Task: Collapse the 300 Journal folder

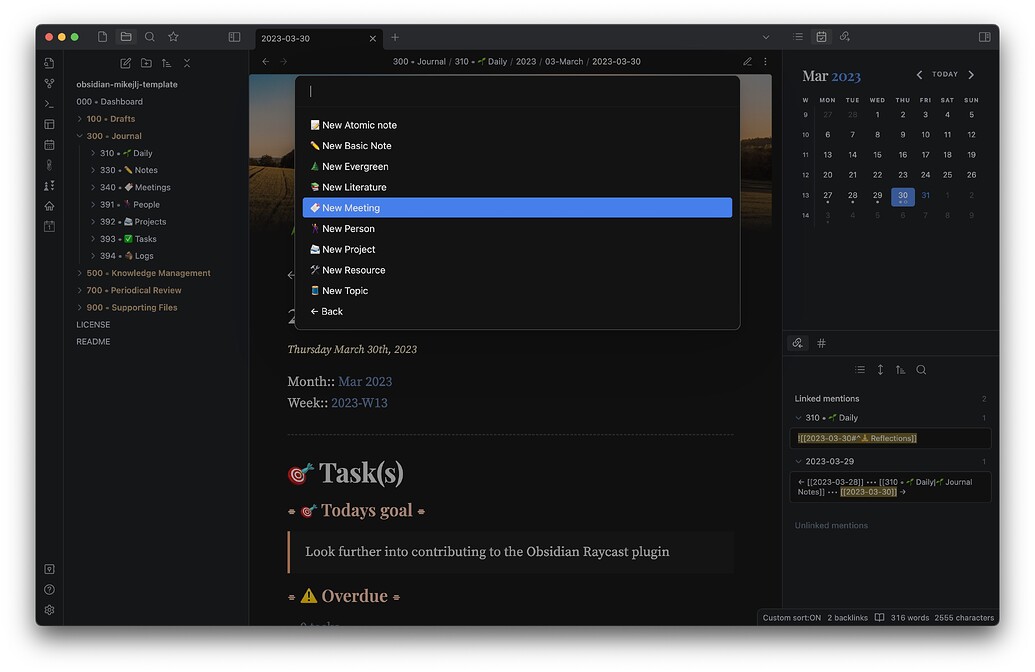Action: coord(80,136)
